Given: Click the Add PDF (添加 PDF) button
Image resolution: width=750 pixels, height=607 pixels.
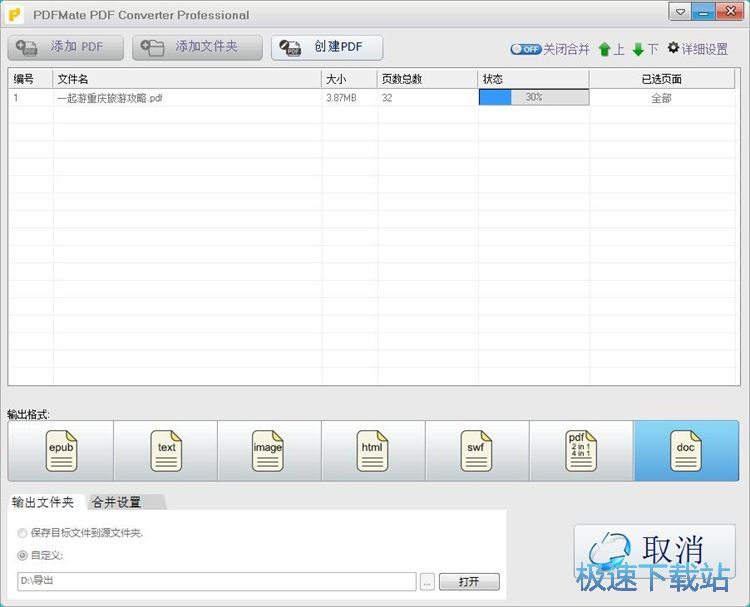Looking at the screenshot, I should pyautogui.click(x=66, y=47).
